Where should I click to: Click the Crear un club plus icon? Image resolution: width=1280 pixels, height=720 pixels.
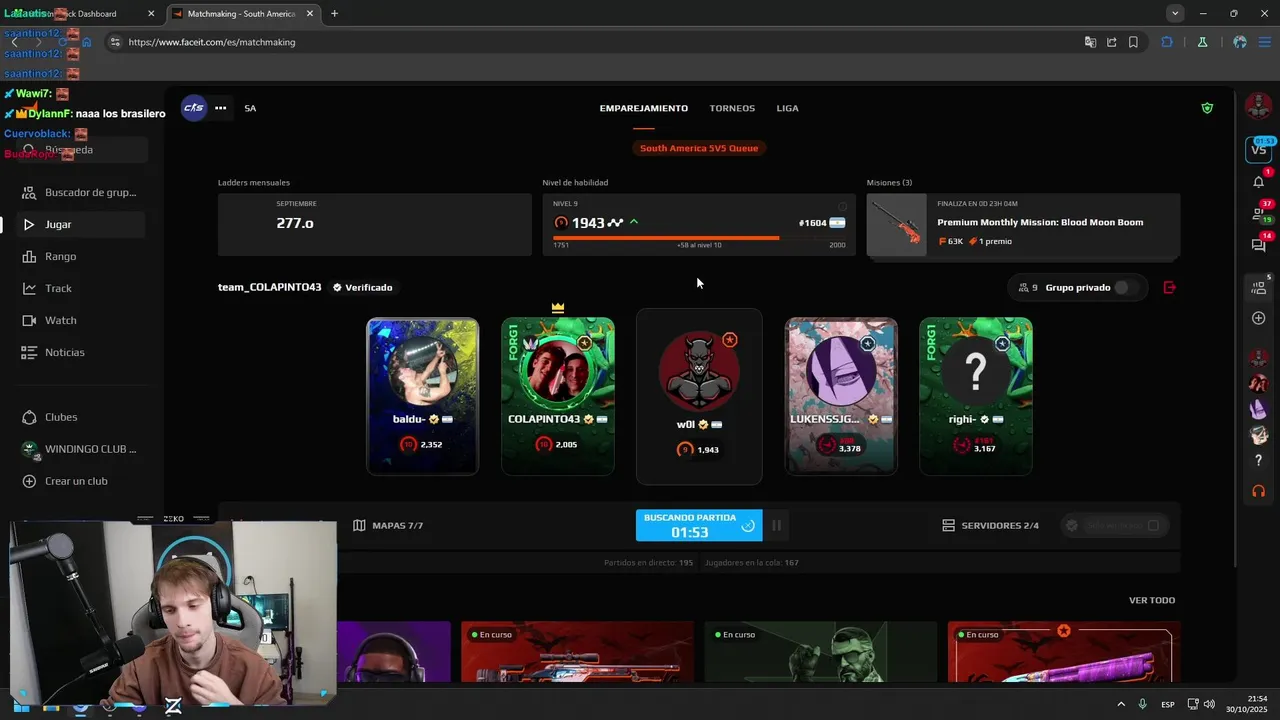point(29,481)
